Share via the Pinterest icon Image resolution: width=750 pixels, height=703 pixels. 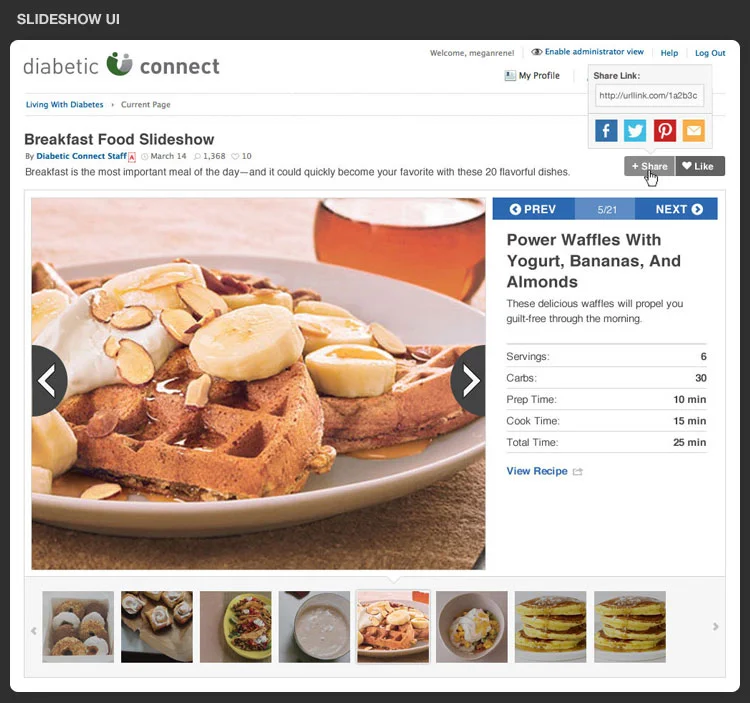(665, 131)
